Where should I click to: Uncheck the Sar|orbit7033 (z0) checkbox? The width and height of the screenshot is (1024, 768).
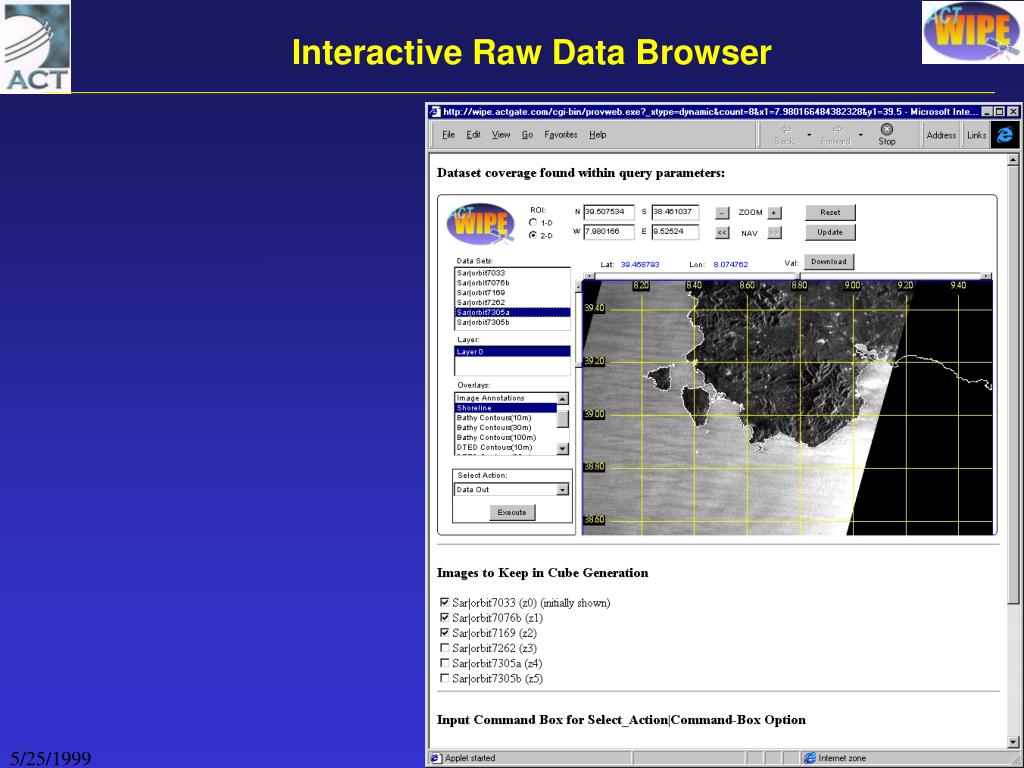coord(445,602)
